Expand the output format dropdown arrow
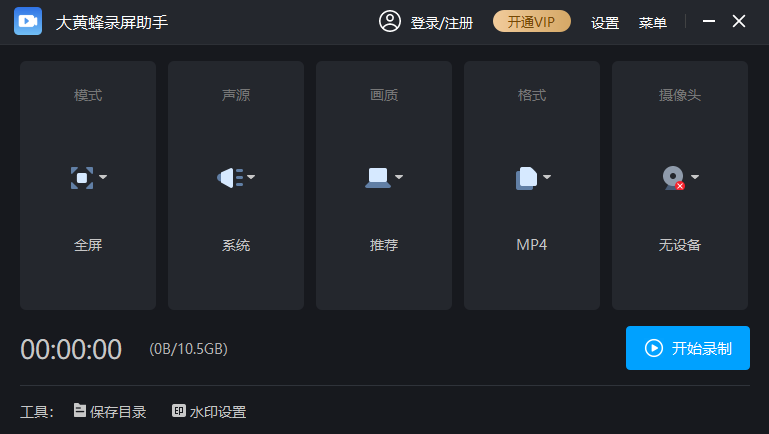This screenshot has width=769, height=434. coord(547,178)
